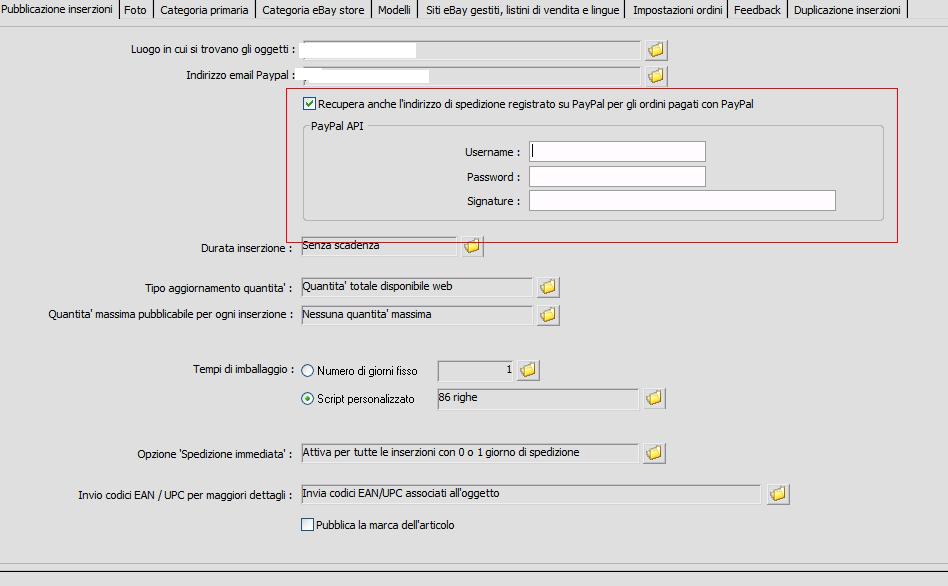Focus PayPal API Username field
This screenshot has width=948, height=586.
617,152
